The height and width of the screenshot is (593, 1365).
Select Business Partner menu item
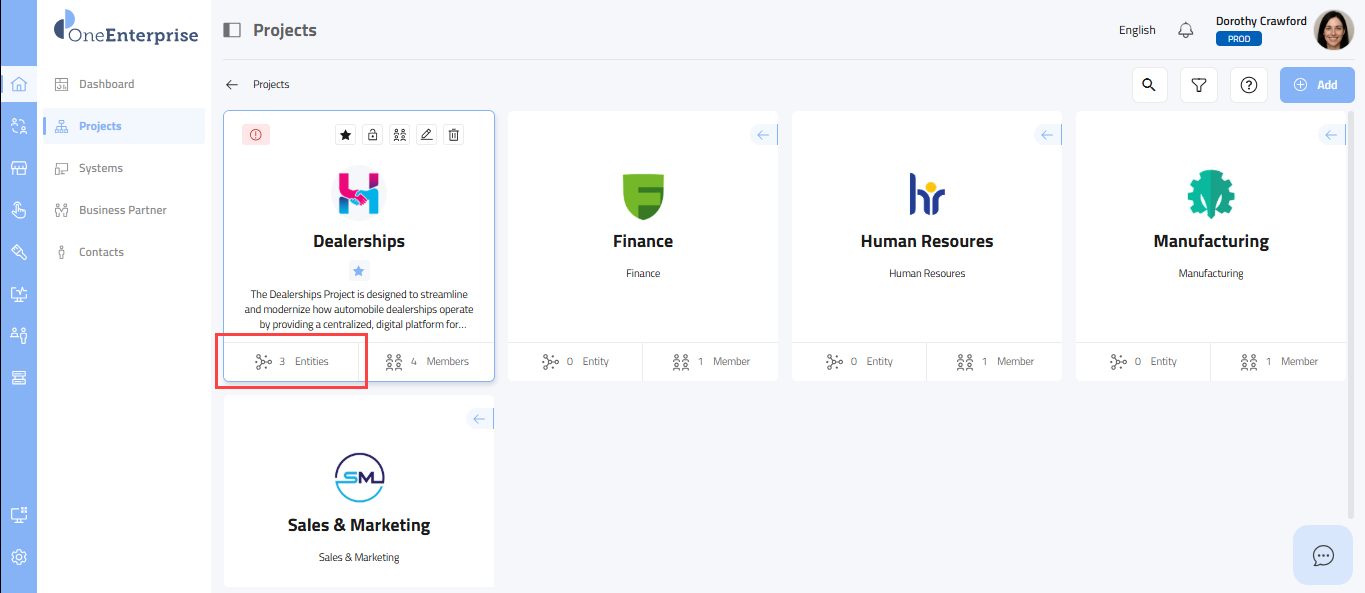[x=122, y=210]
